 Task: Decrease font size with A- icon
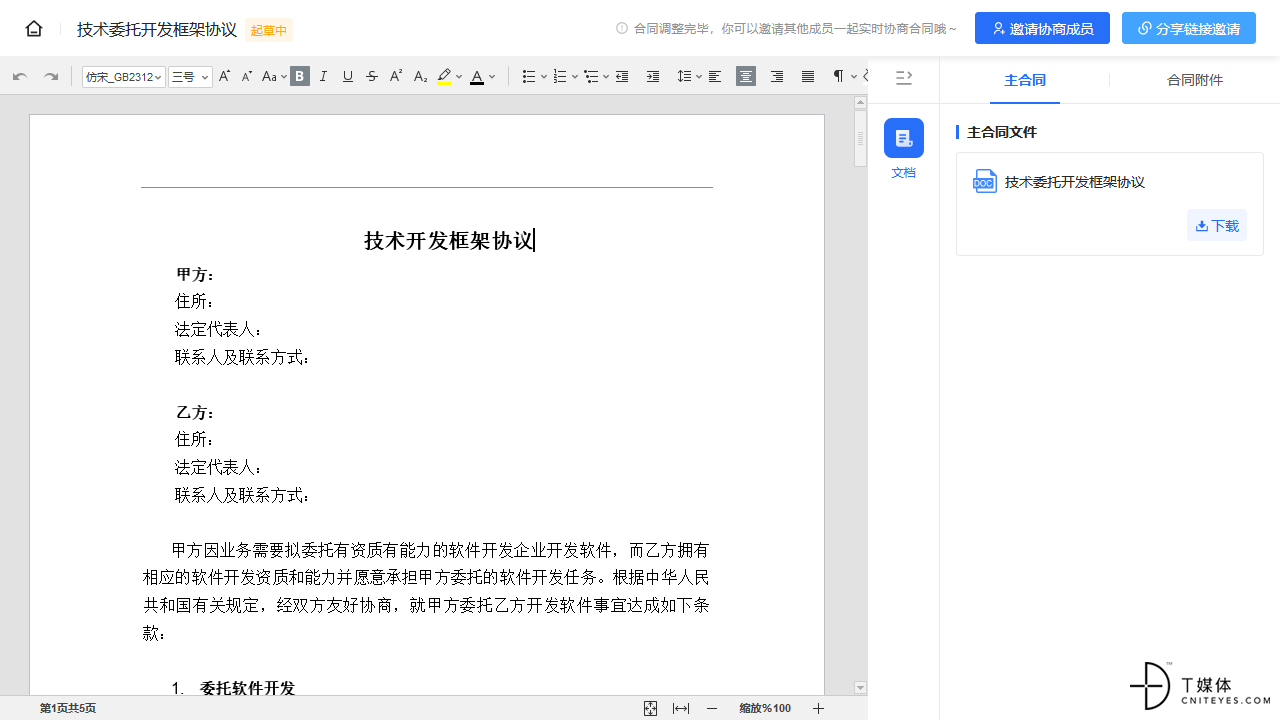(247, 76)
